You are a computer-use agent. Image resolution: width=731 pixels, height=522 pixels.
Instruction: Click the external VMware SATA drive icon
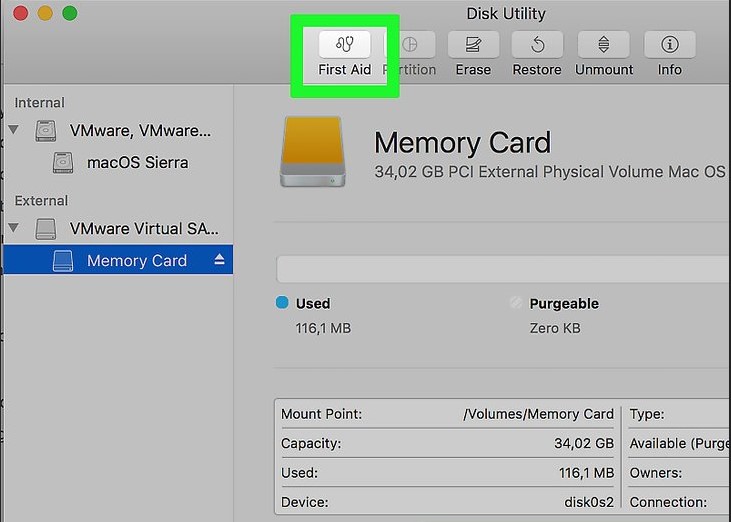46,229
